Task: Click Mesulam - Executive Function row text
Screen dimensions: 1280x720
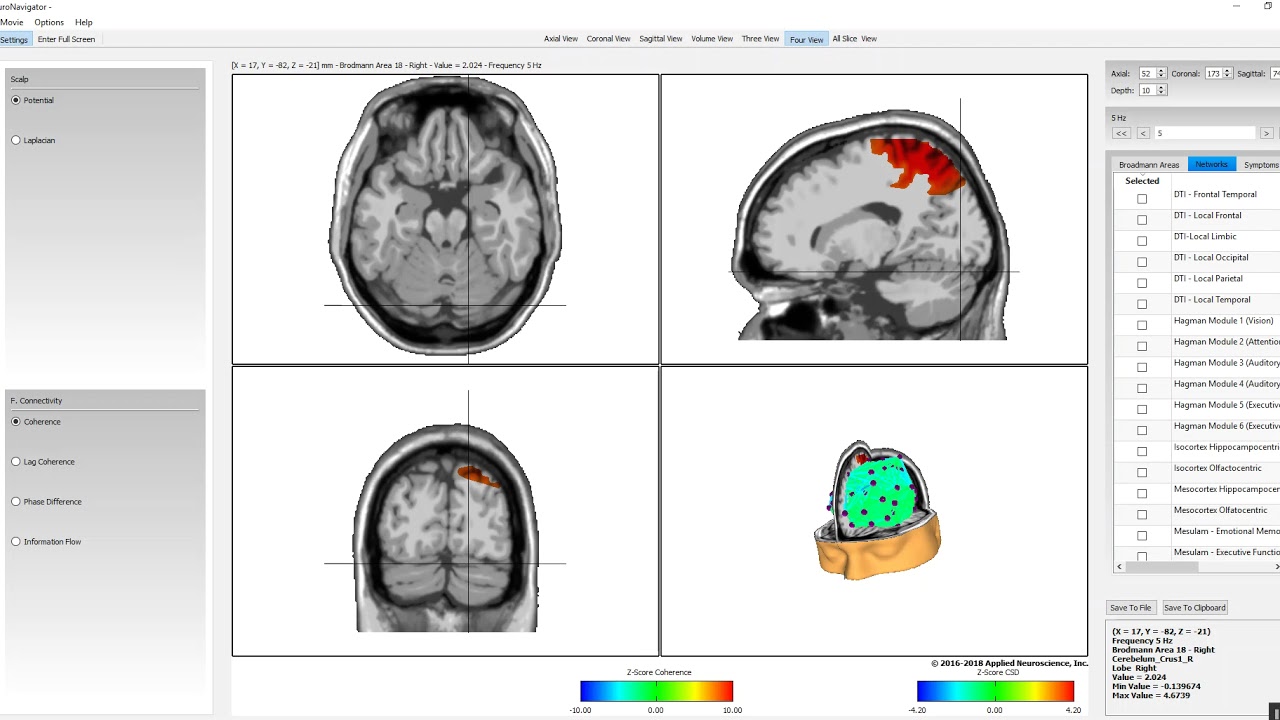Action: tap(1226, 552)
